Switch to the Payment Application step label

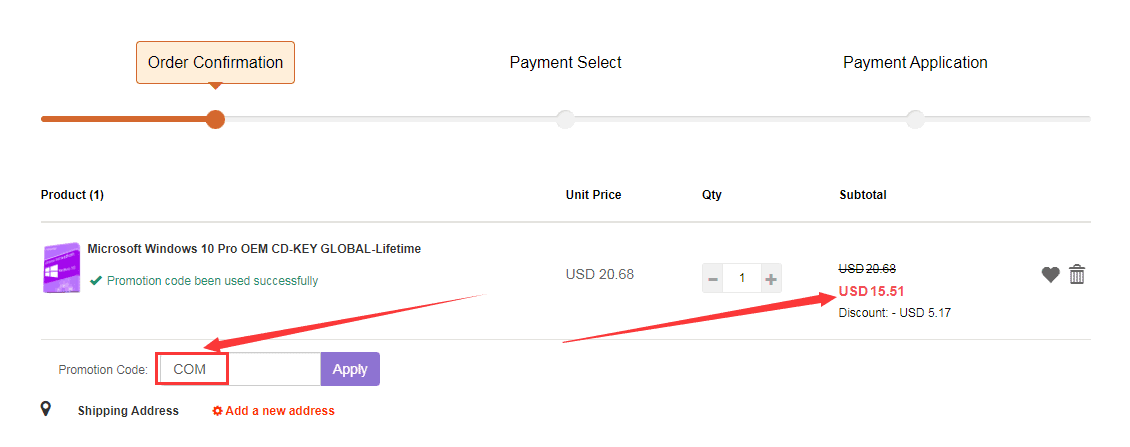[915, 62]
